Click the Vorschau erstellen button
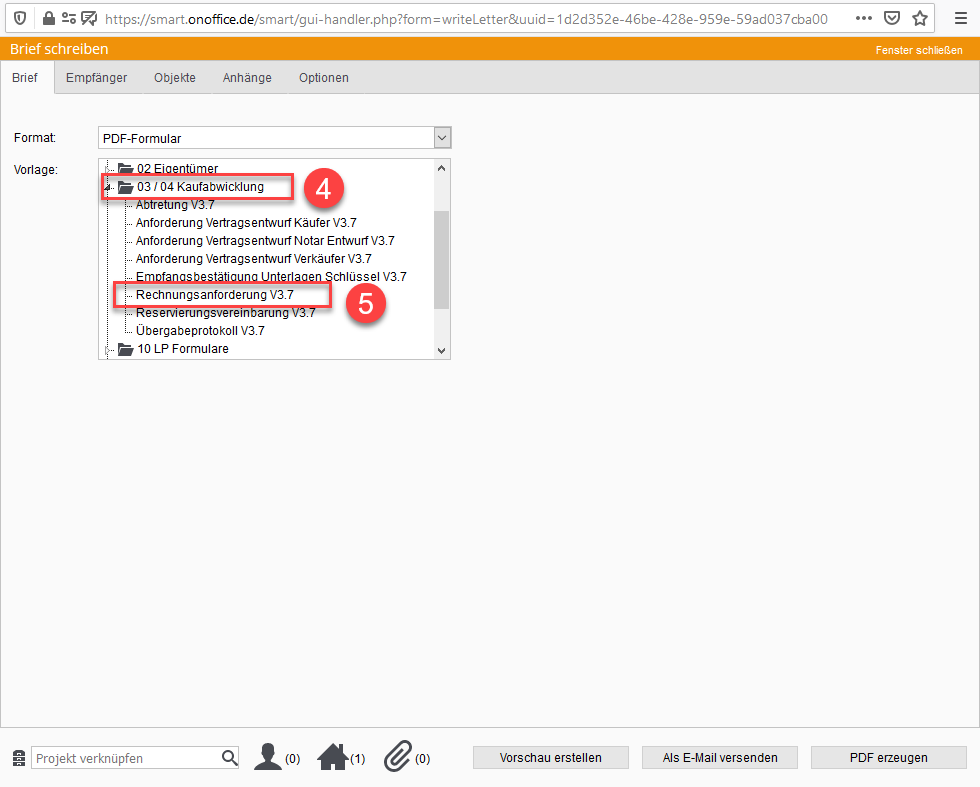The height and width of the screenshot is (787, 980). click(550, 758)
